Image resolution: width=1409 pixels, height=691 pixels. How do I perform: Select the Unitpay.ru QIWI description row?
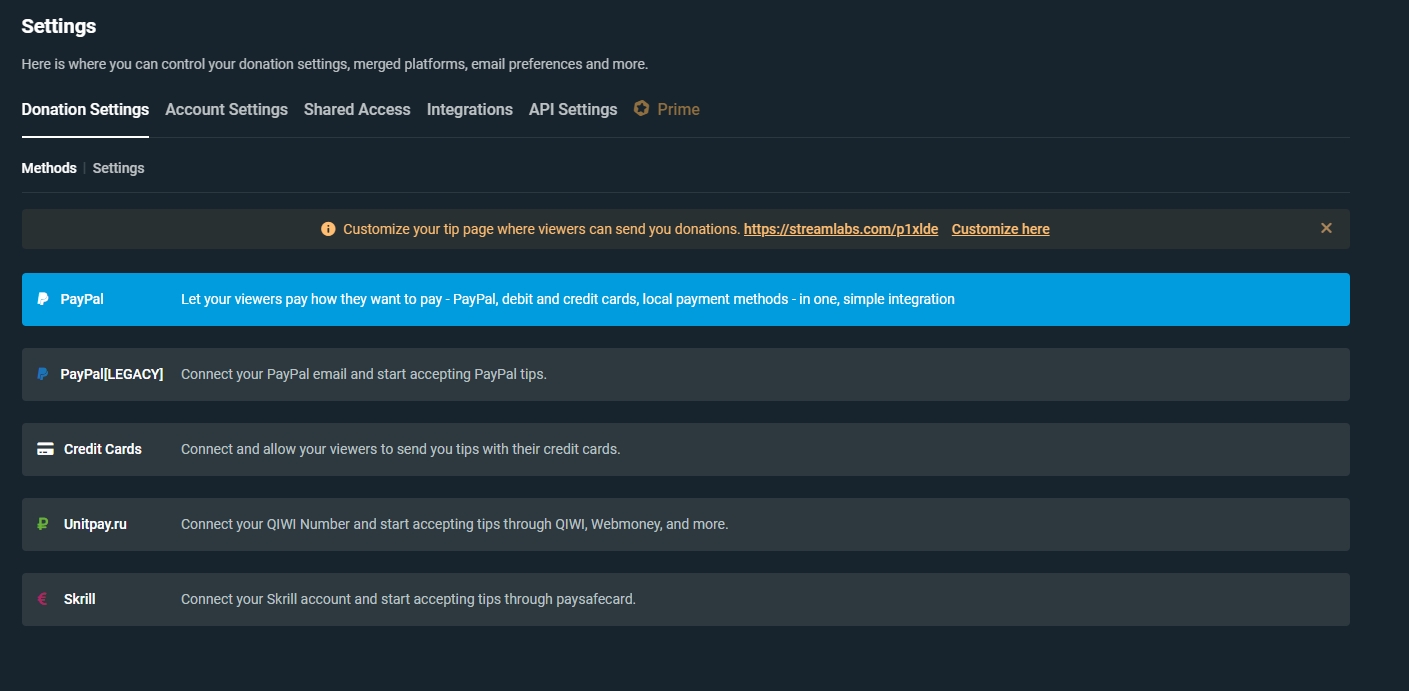tap(454, 524)
